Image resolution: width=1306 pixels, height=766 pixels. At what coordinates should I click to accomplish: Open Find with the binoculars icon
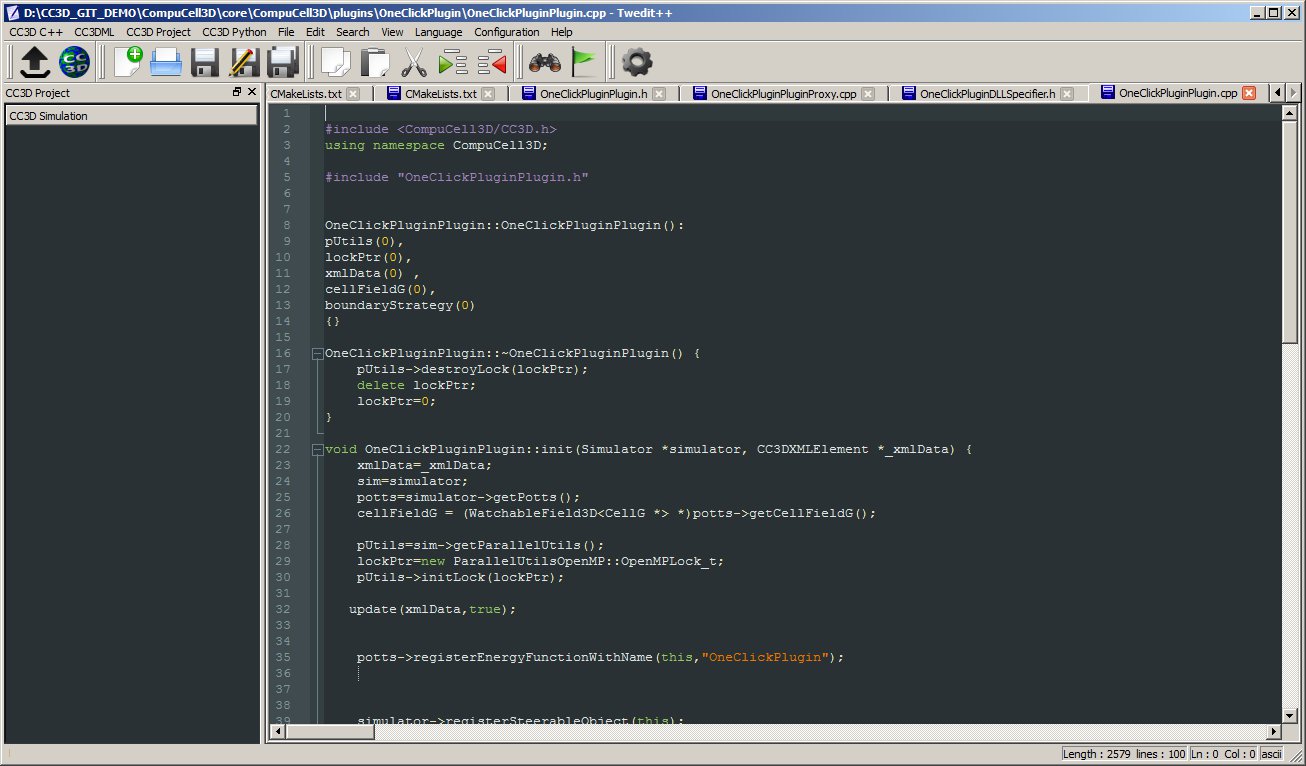tap(544, 63)
